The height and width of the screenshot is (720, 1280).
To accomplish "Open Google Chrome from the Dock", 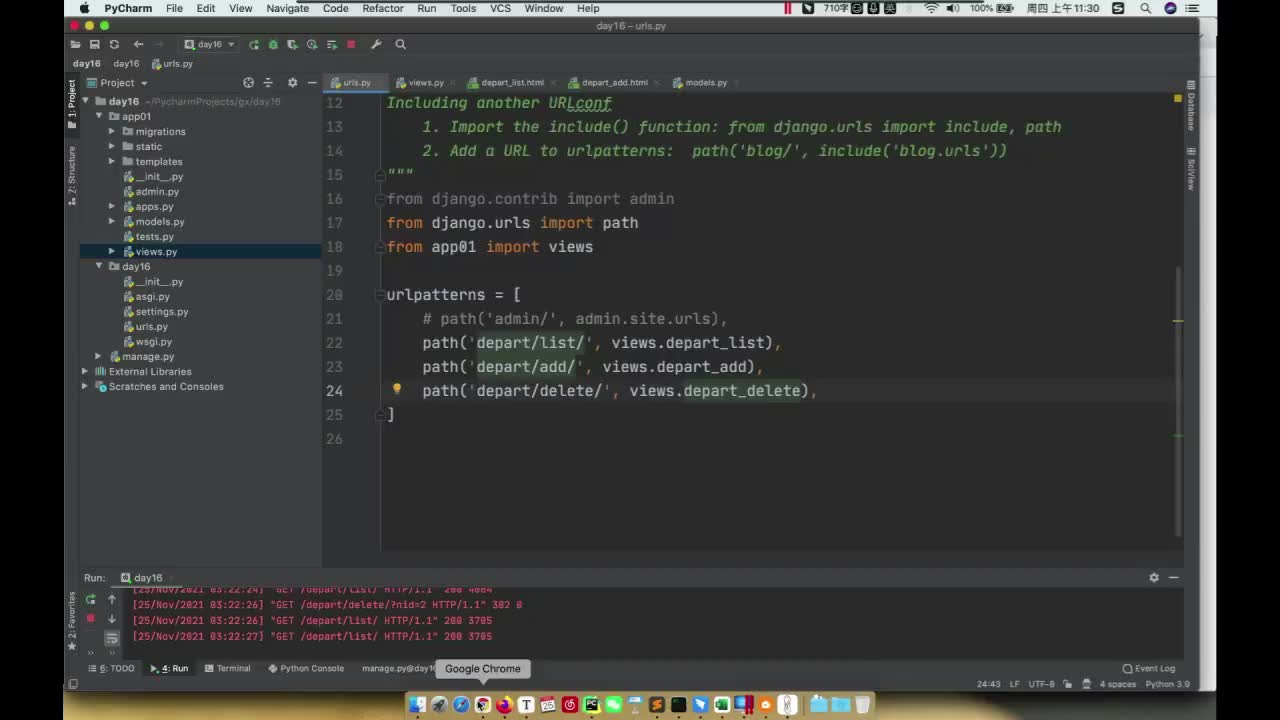I will tap(483, 704).
